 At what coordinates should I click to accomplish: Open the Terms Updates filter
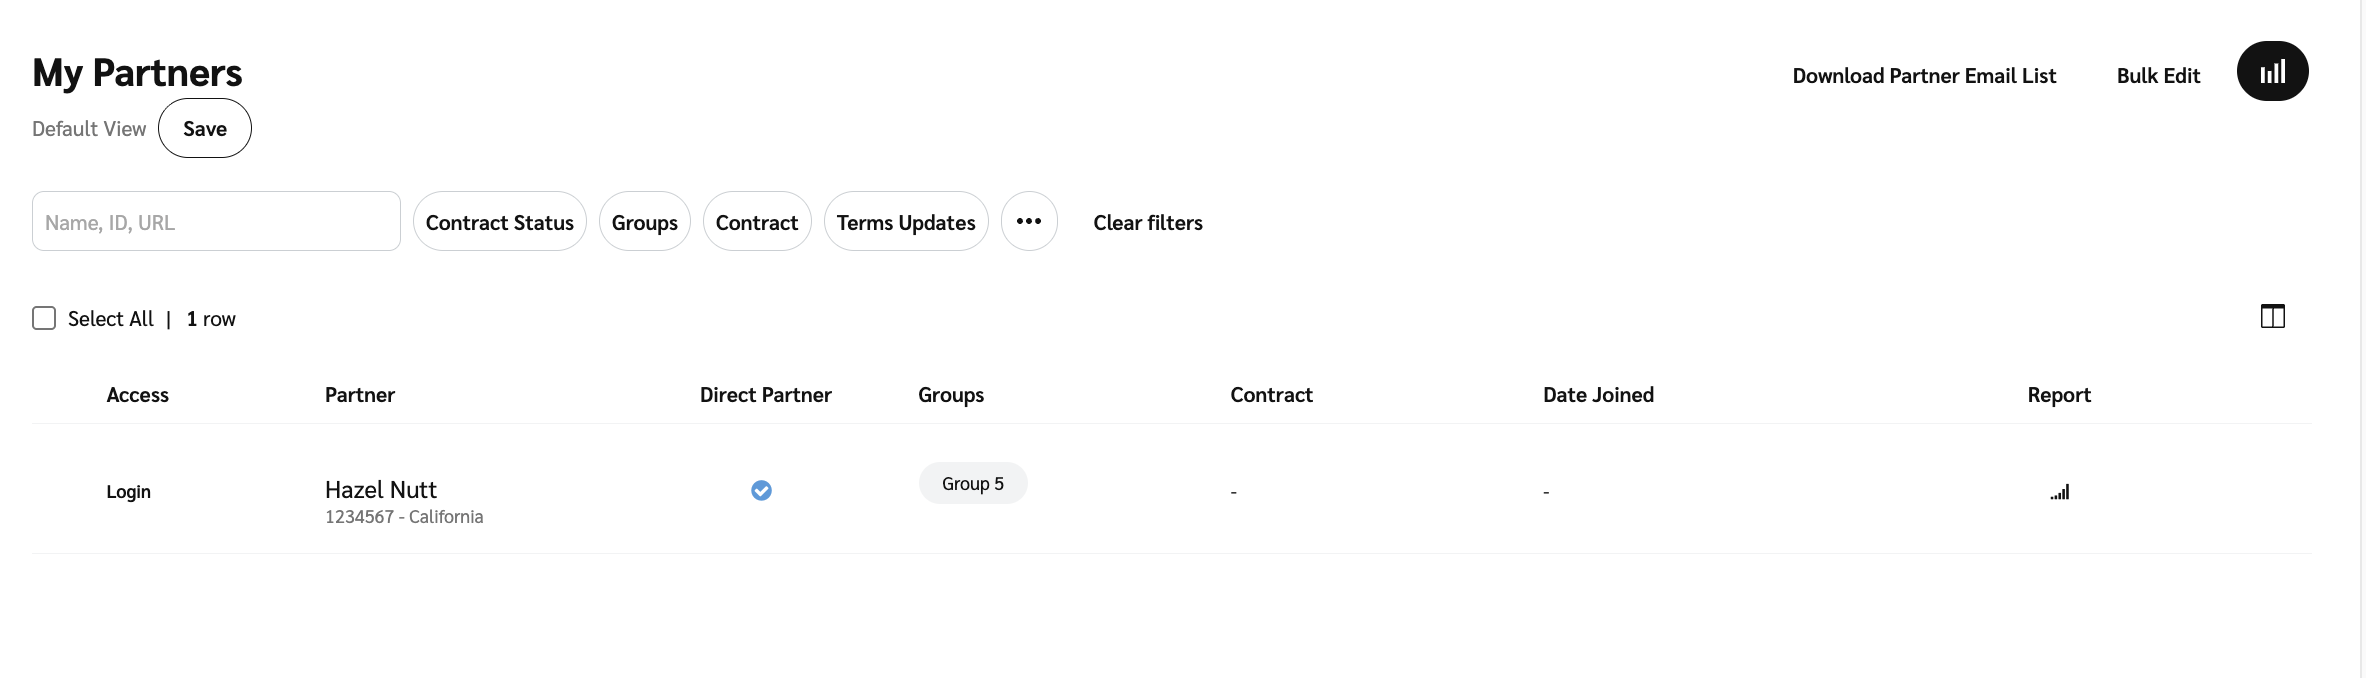click(905, 222)
